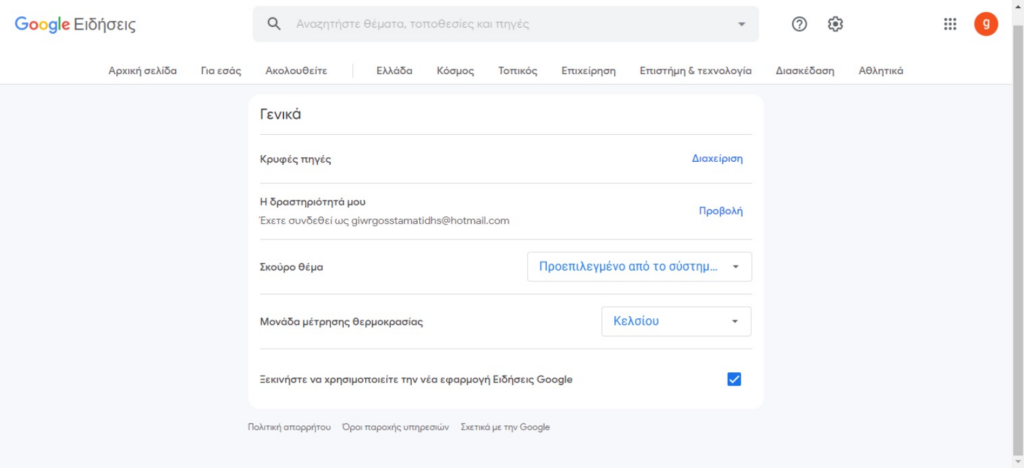Click the search magnifier icon

[274, 24]
